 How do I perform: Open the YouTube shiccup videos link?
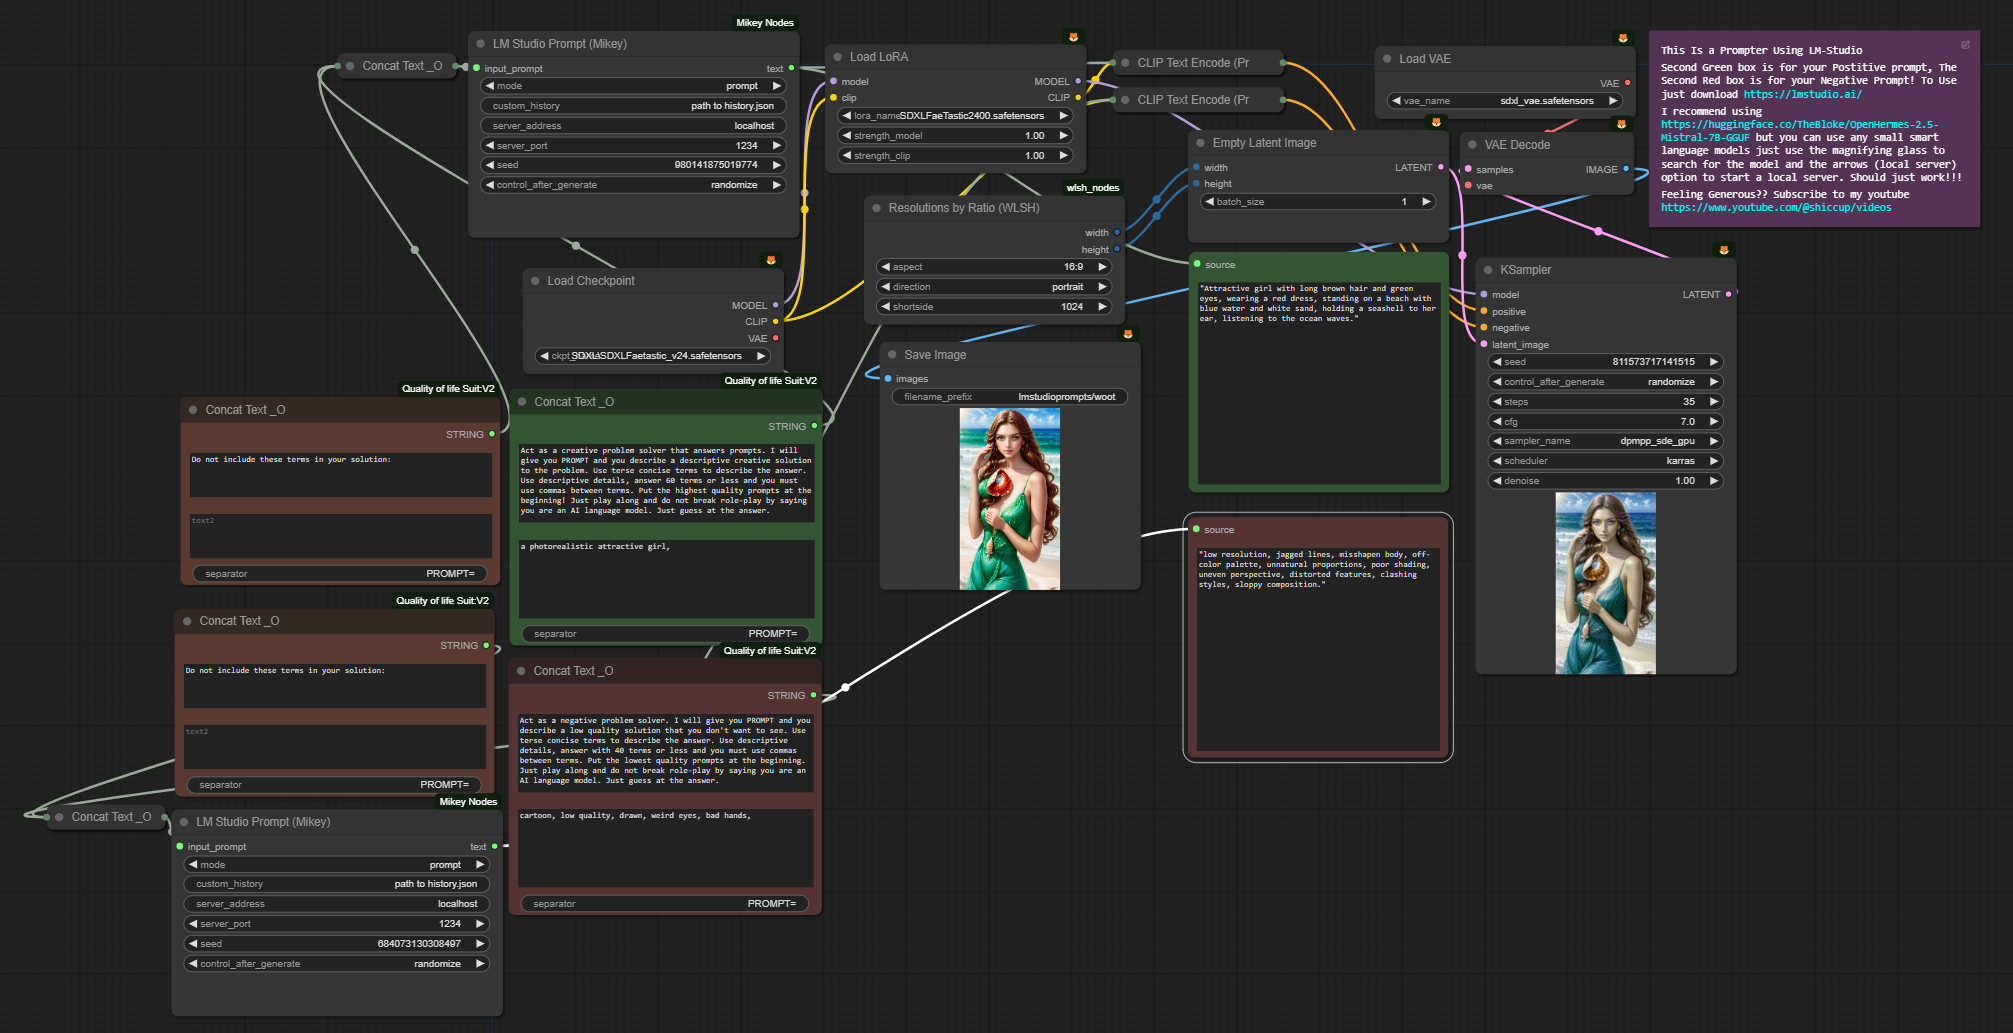(x=1775, y=208)
